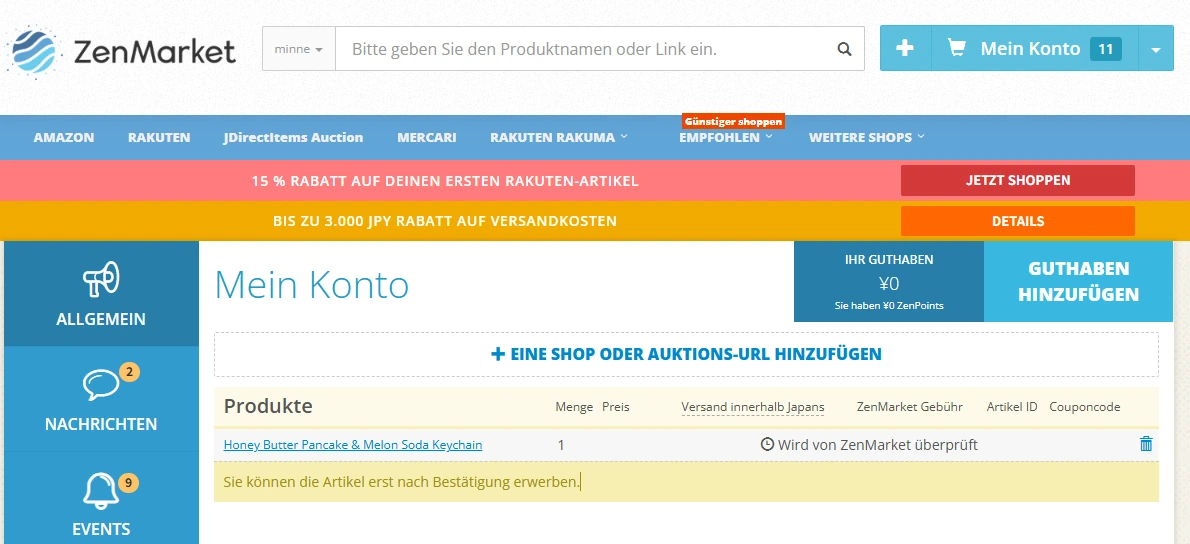The width and height of the screenshot is (1190, 544).
Task: Click the JETZT SHOPPEN button
Action: (1018, 181)
